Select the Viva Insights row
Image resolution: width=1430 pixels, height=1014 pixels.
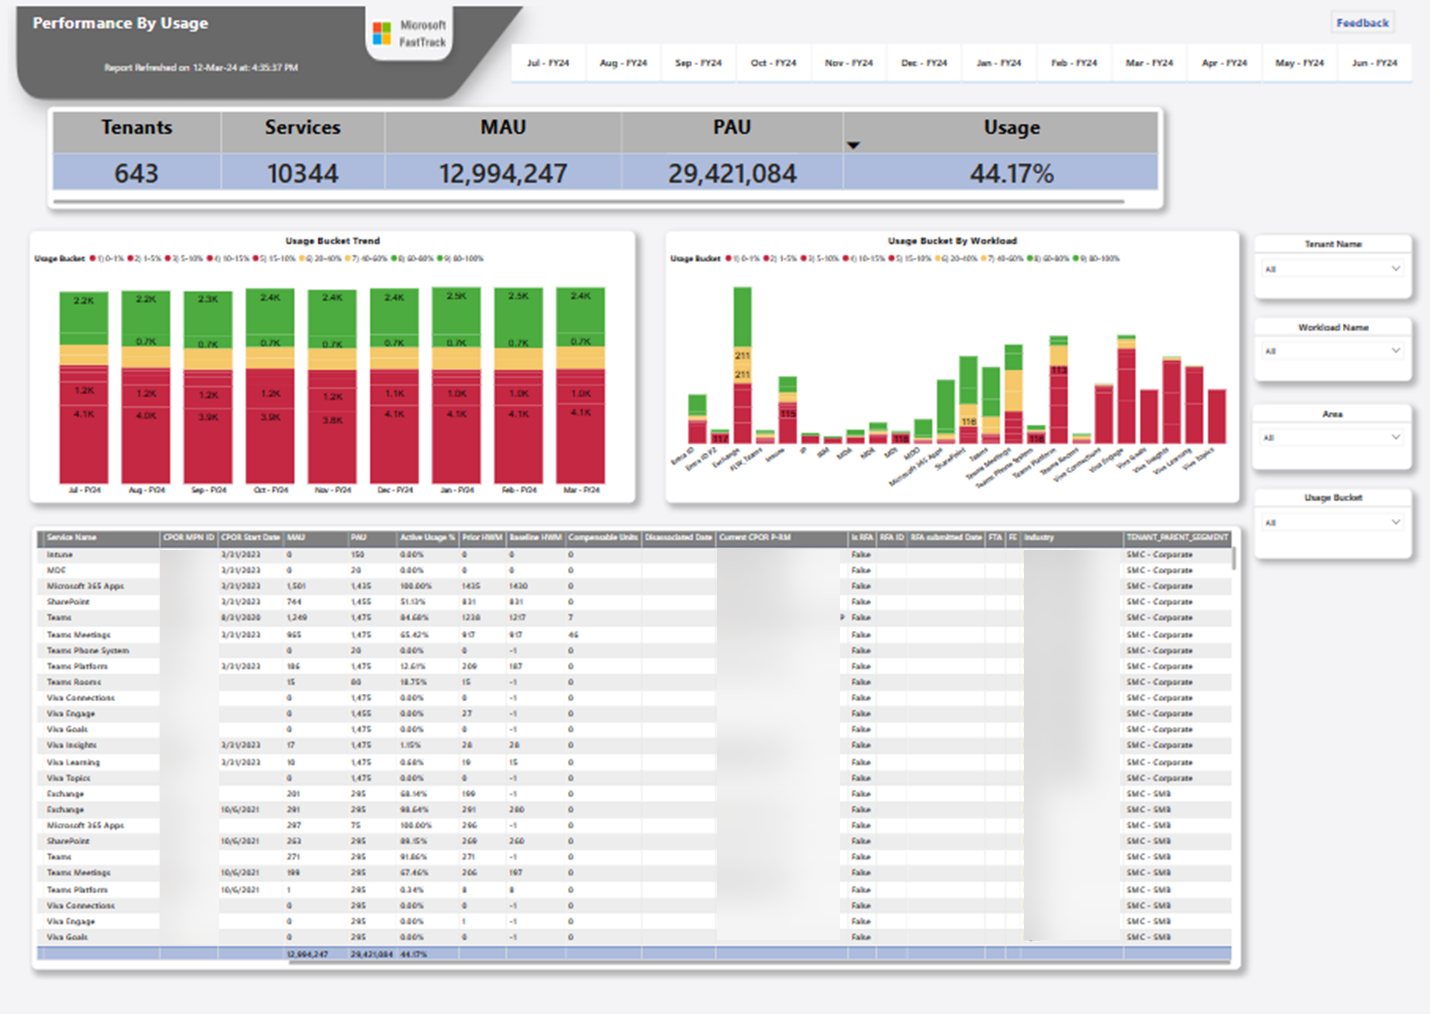tap(634, 745)
